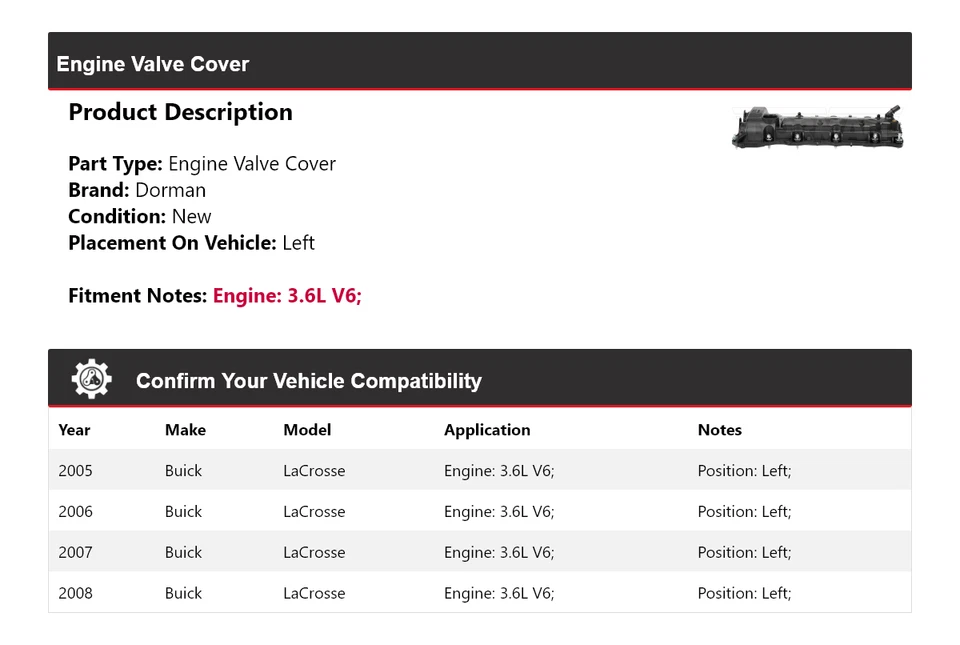Click the Condition: New text
Image resolution: width=960 pixels, height=645 pixels.
pyautogui.click(x=139, y=216)
